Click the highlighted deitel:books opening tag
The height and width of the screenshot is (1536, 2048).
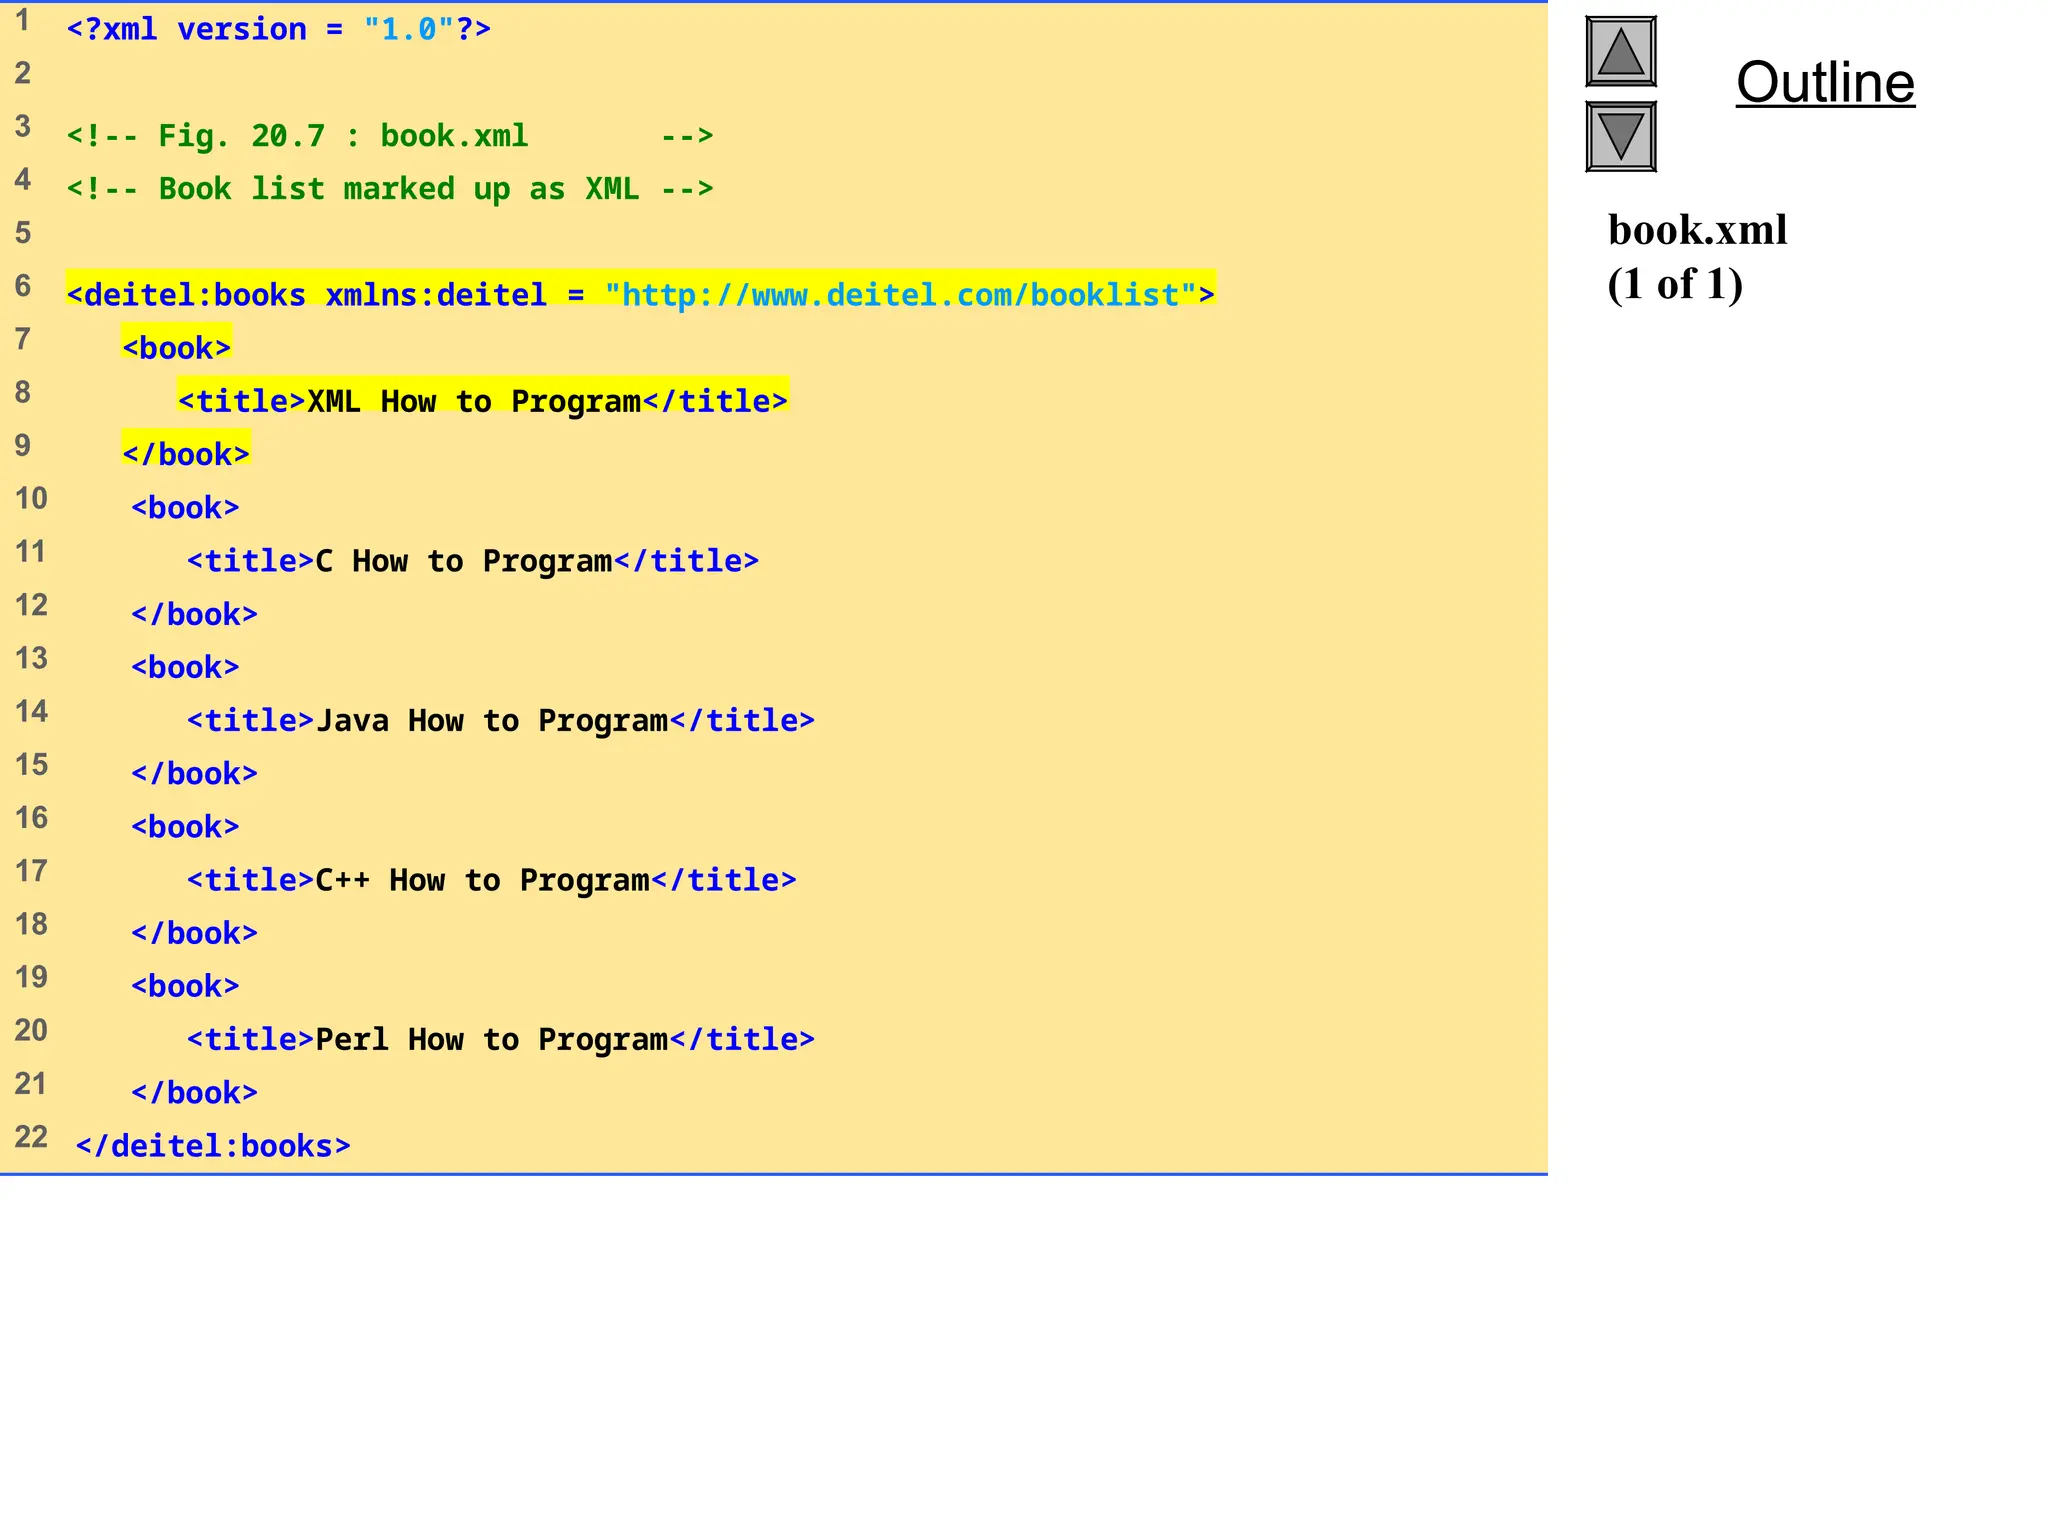click(640, 294)
